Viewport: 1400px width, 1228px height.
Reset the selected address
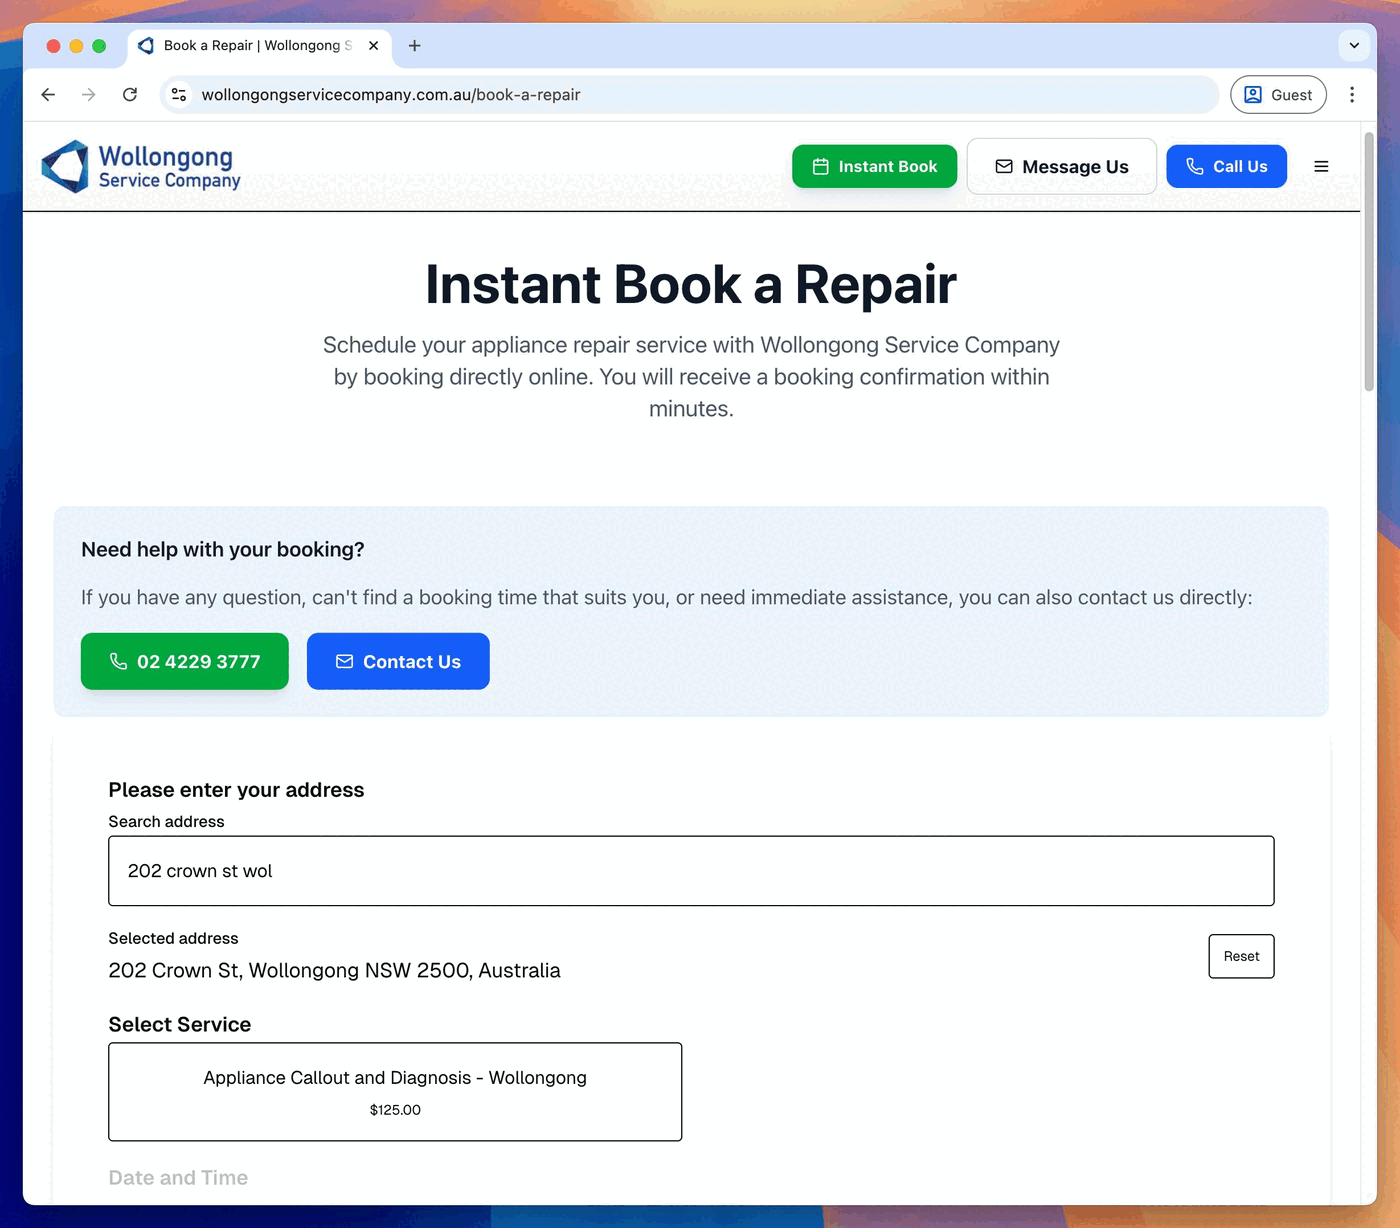pyautogui.click(x=1241, y=956)
